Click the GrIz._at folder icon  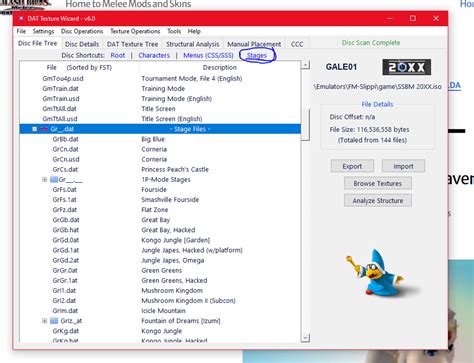(54, 321)
